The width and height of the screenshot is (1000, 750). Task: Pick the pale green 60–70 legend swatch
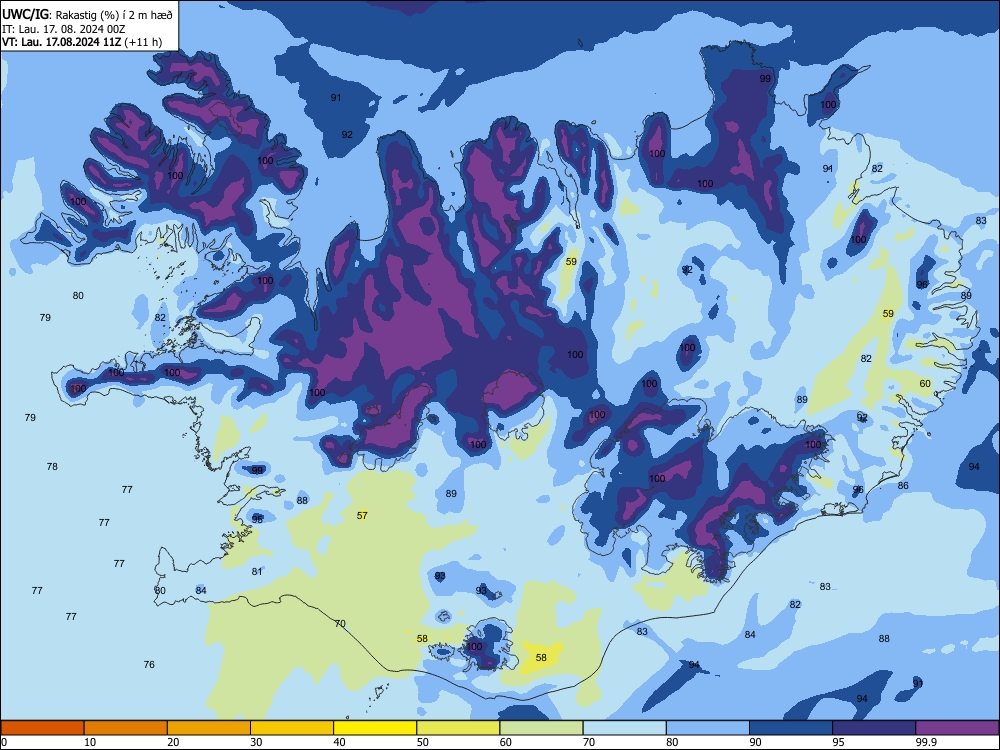coord(541,728)
